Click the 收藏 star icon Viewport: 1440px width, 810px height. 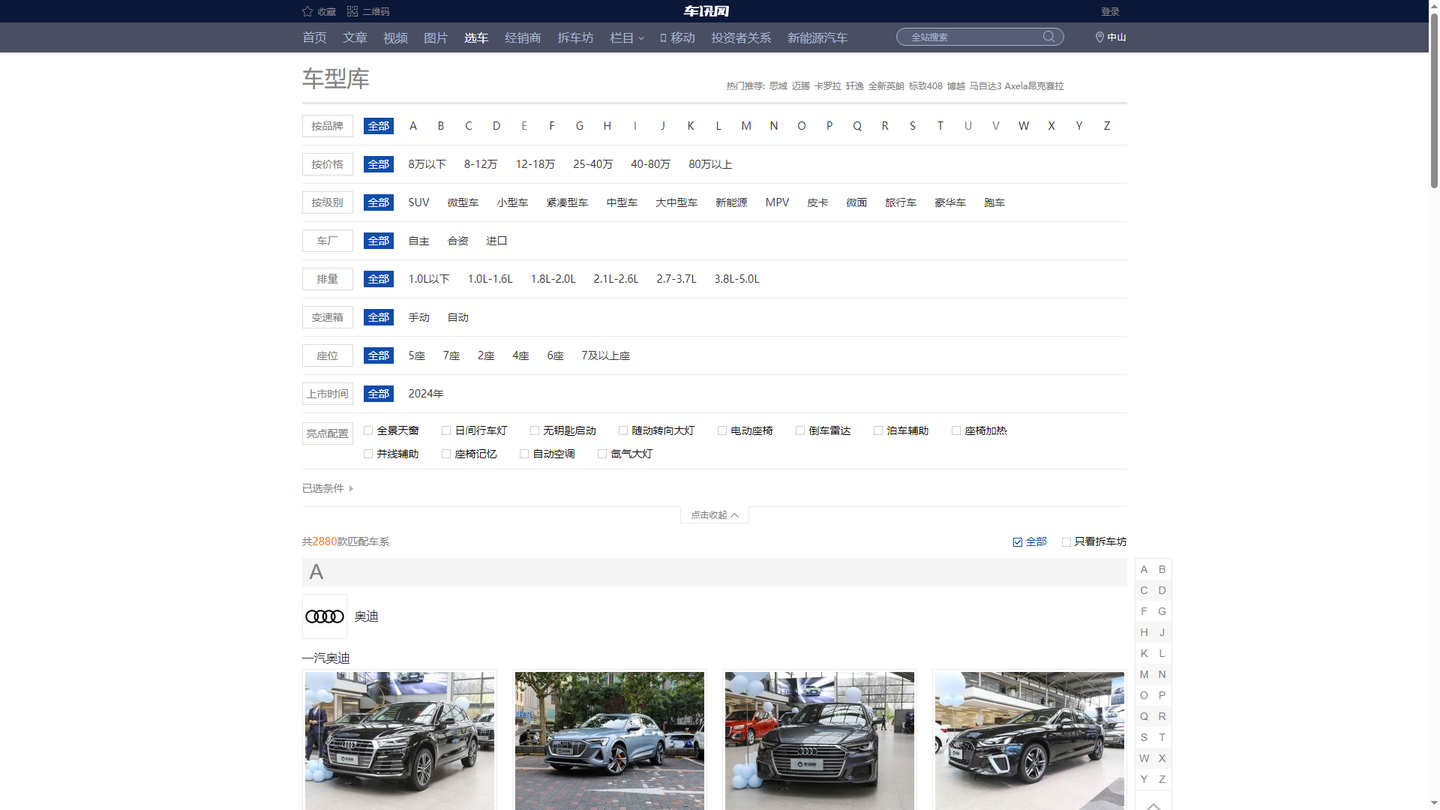tap(307, 12)
